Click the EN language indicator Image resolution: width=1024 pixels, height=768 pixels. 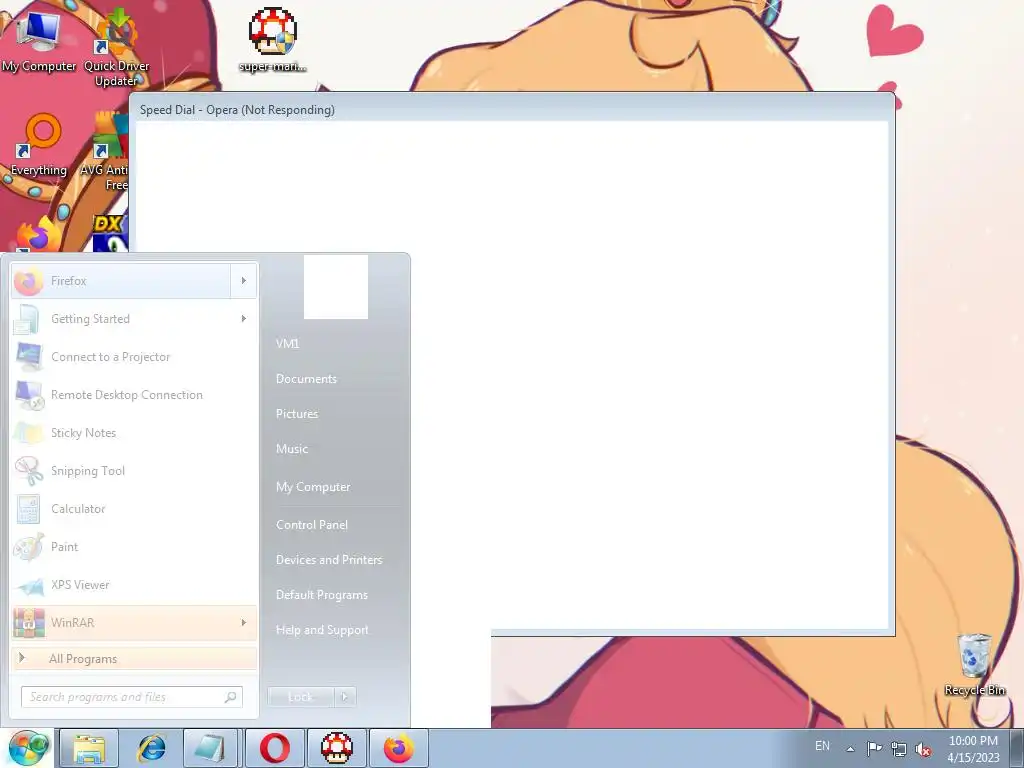pyautogui.click(x=822, y=746)
